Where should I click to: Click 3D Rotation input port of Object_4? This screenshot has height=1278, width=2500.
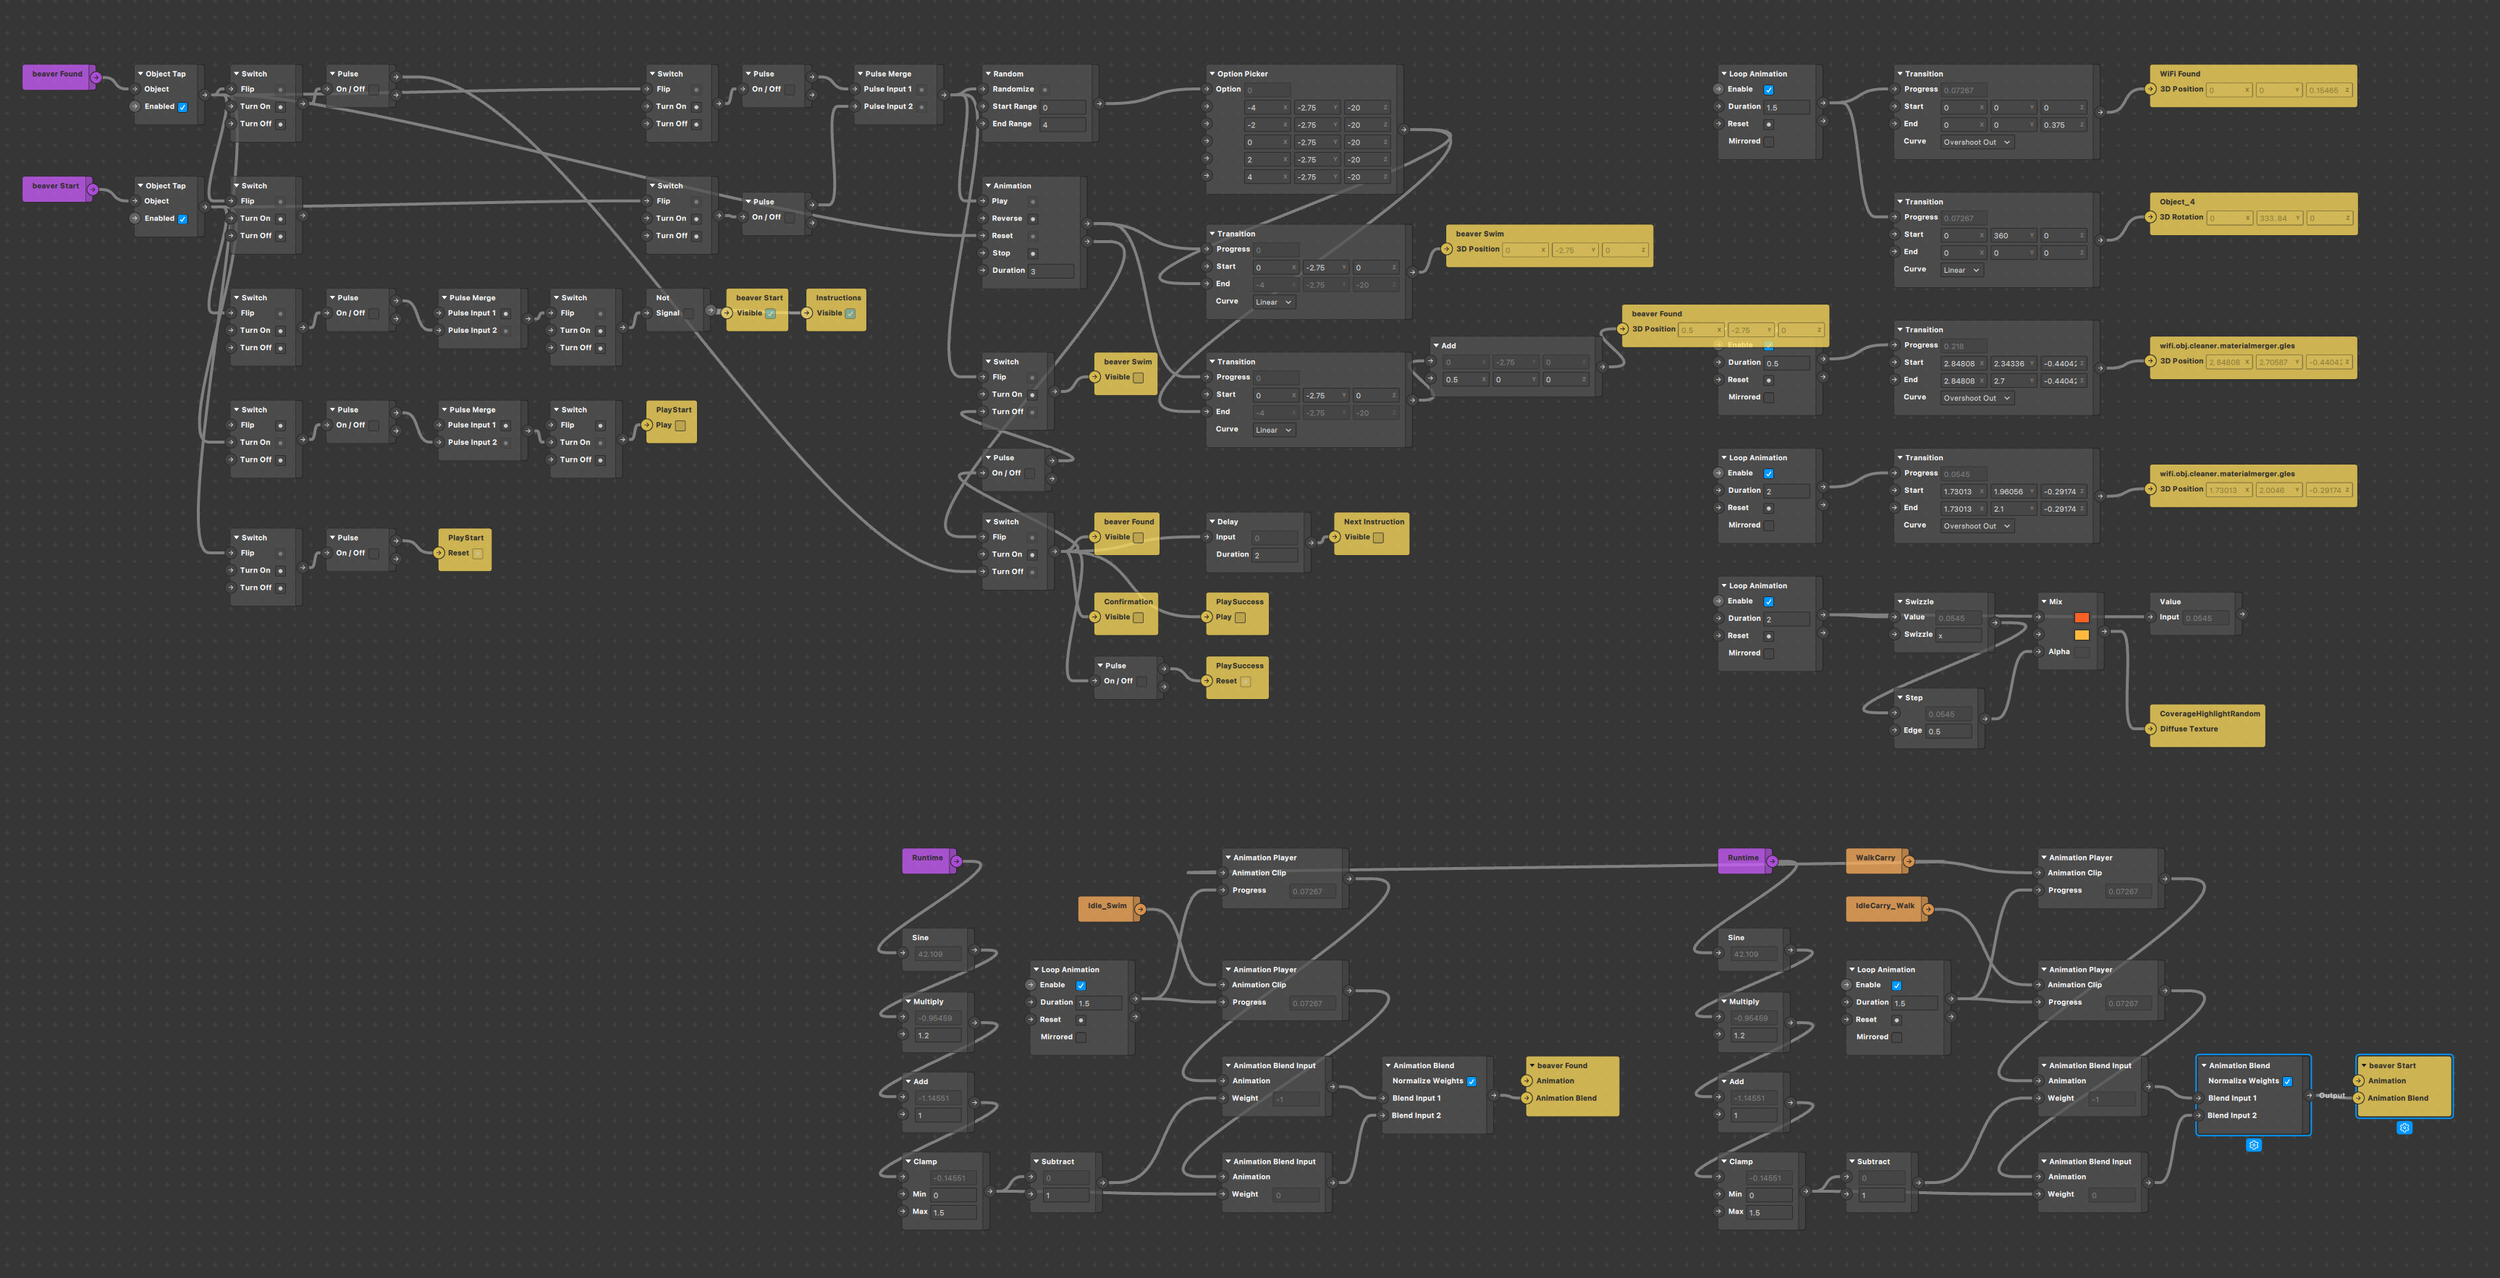coord(2151,217)
